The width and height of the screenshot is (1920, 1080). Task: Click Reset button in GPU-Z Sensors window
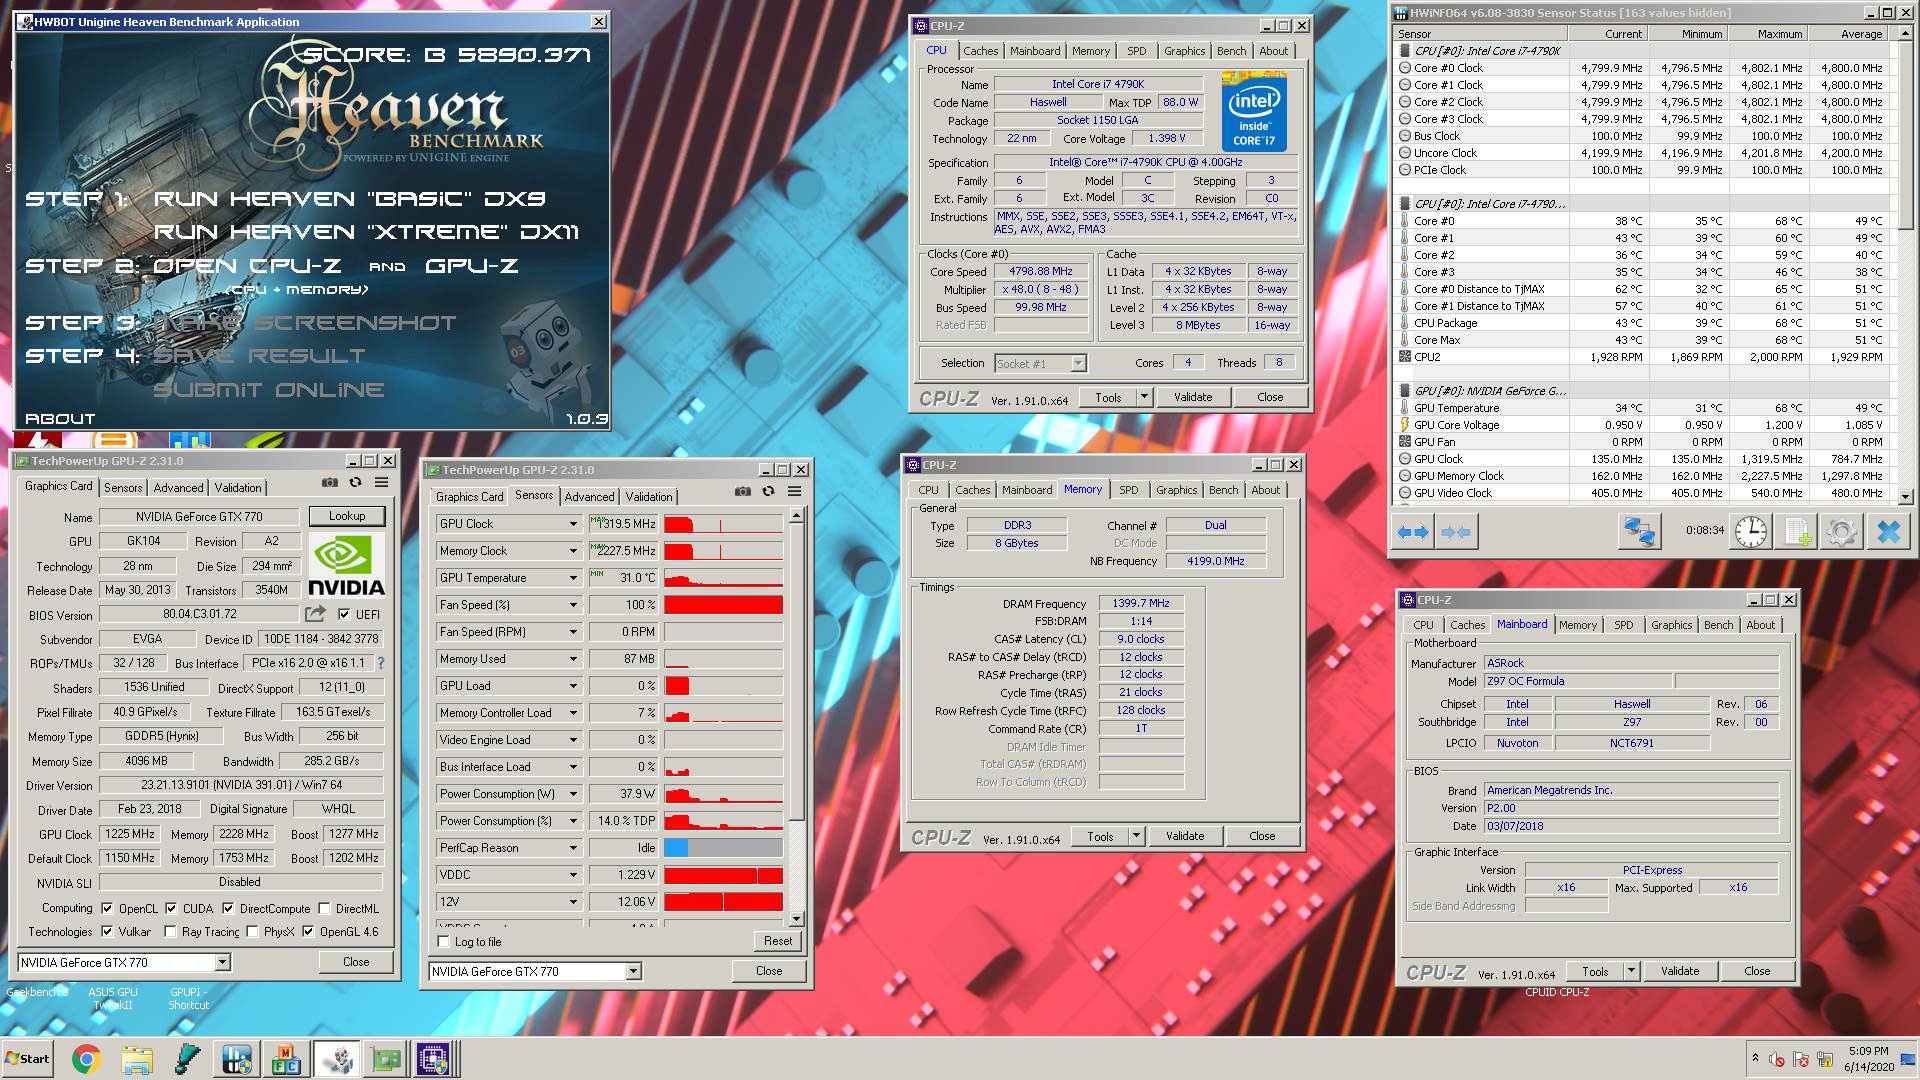777,941
